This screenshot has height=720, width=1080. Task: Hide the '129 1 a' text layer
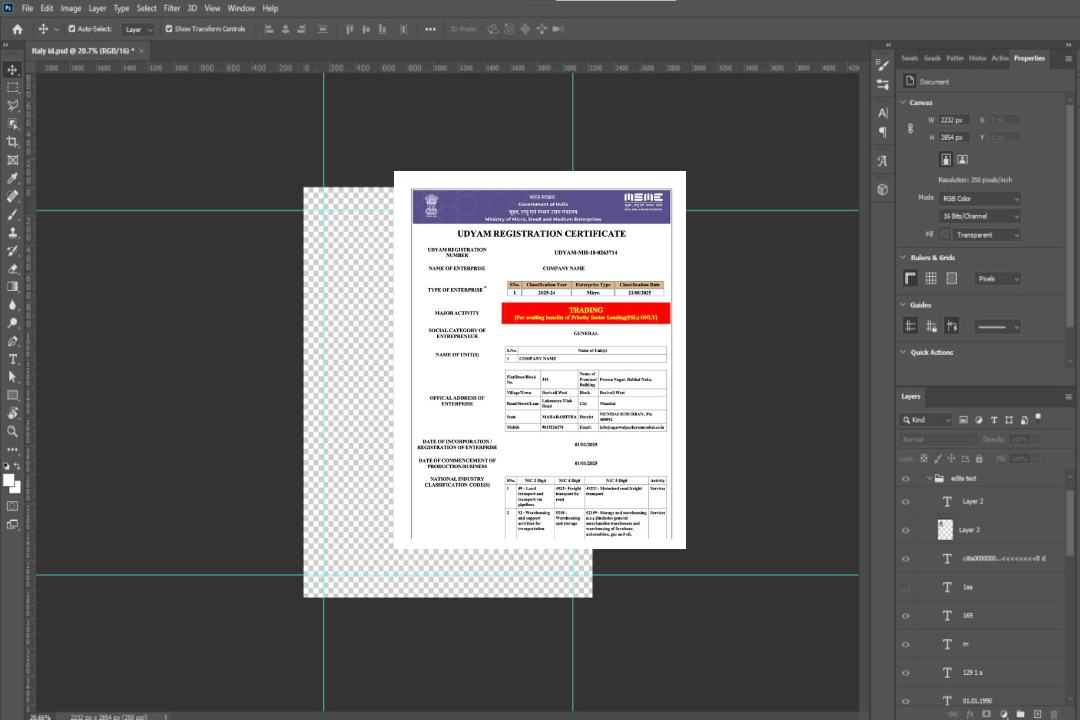pos(906,673)
